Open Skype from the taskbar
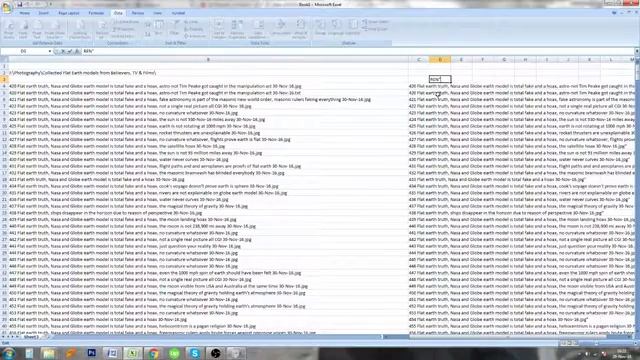 pyautogui.click(x=195, y=353)
